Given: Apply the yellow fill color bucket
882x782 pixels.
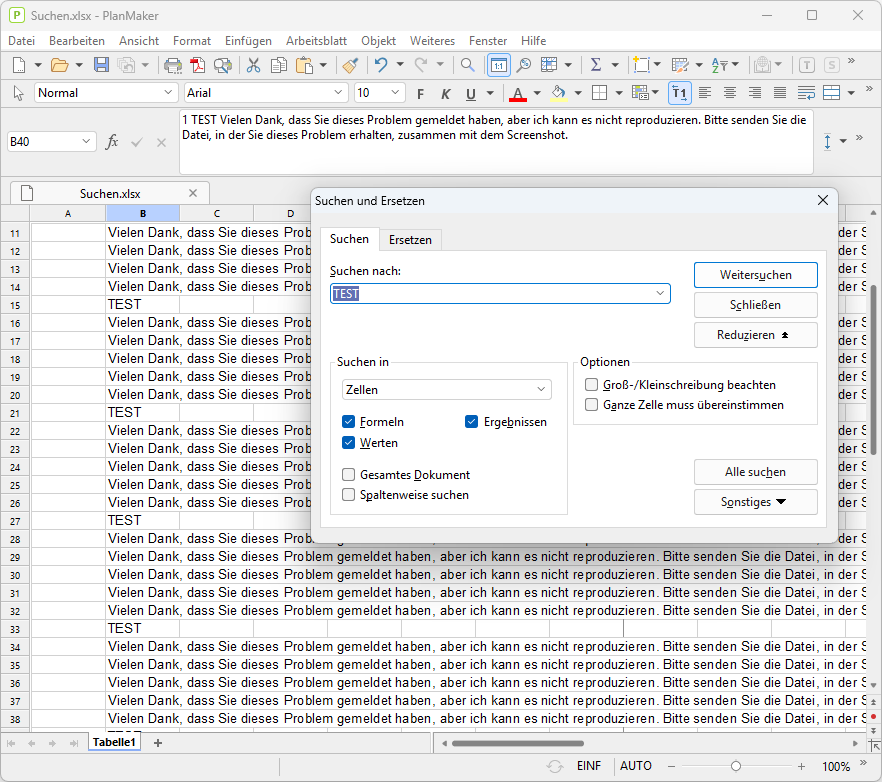Looking at the screenshot, I should tap(559, 94).
